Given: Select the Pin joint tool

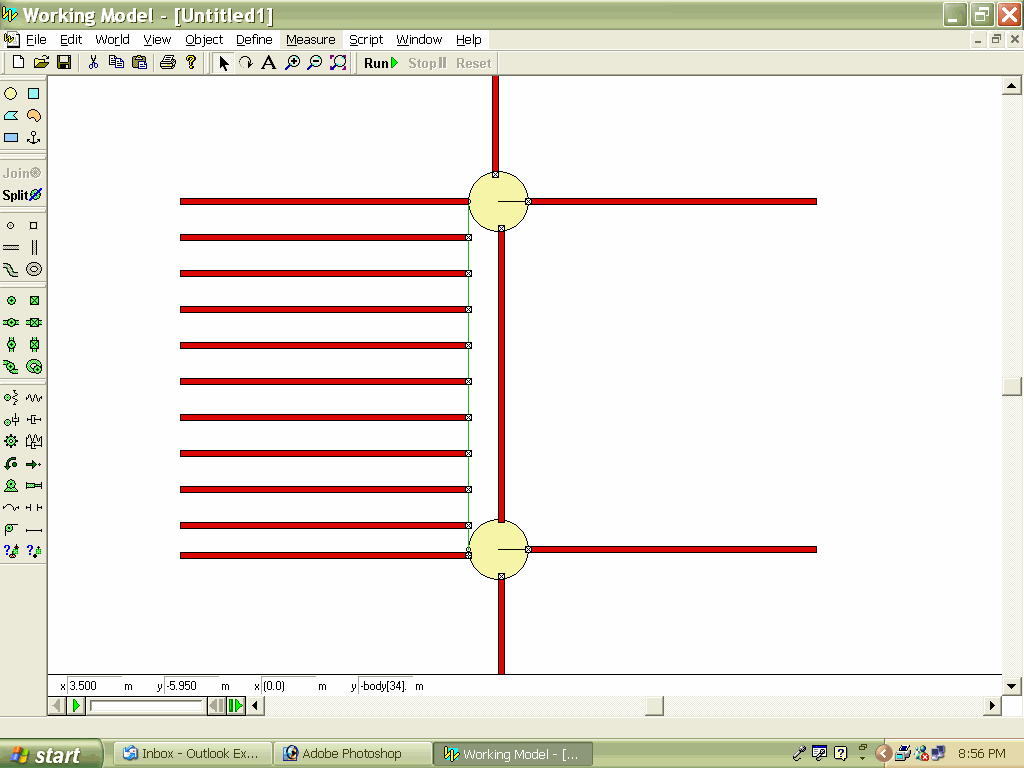Looking at the screenshot, I should [x=11, y=300].
